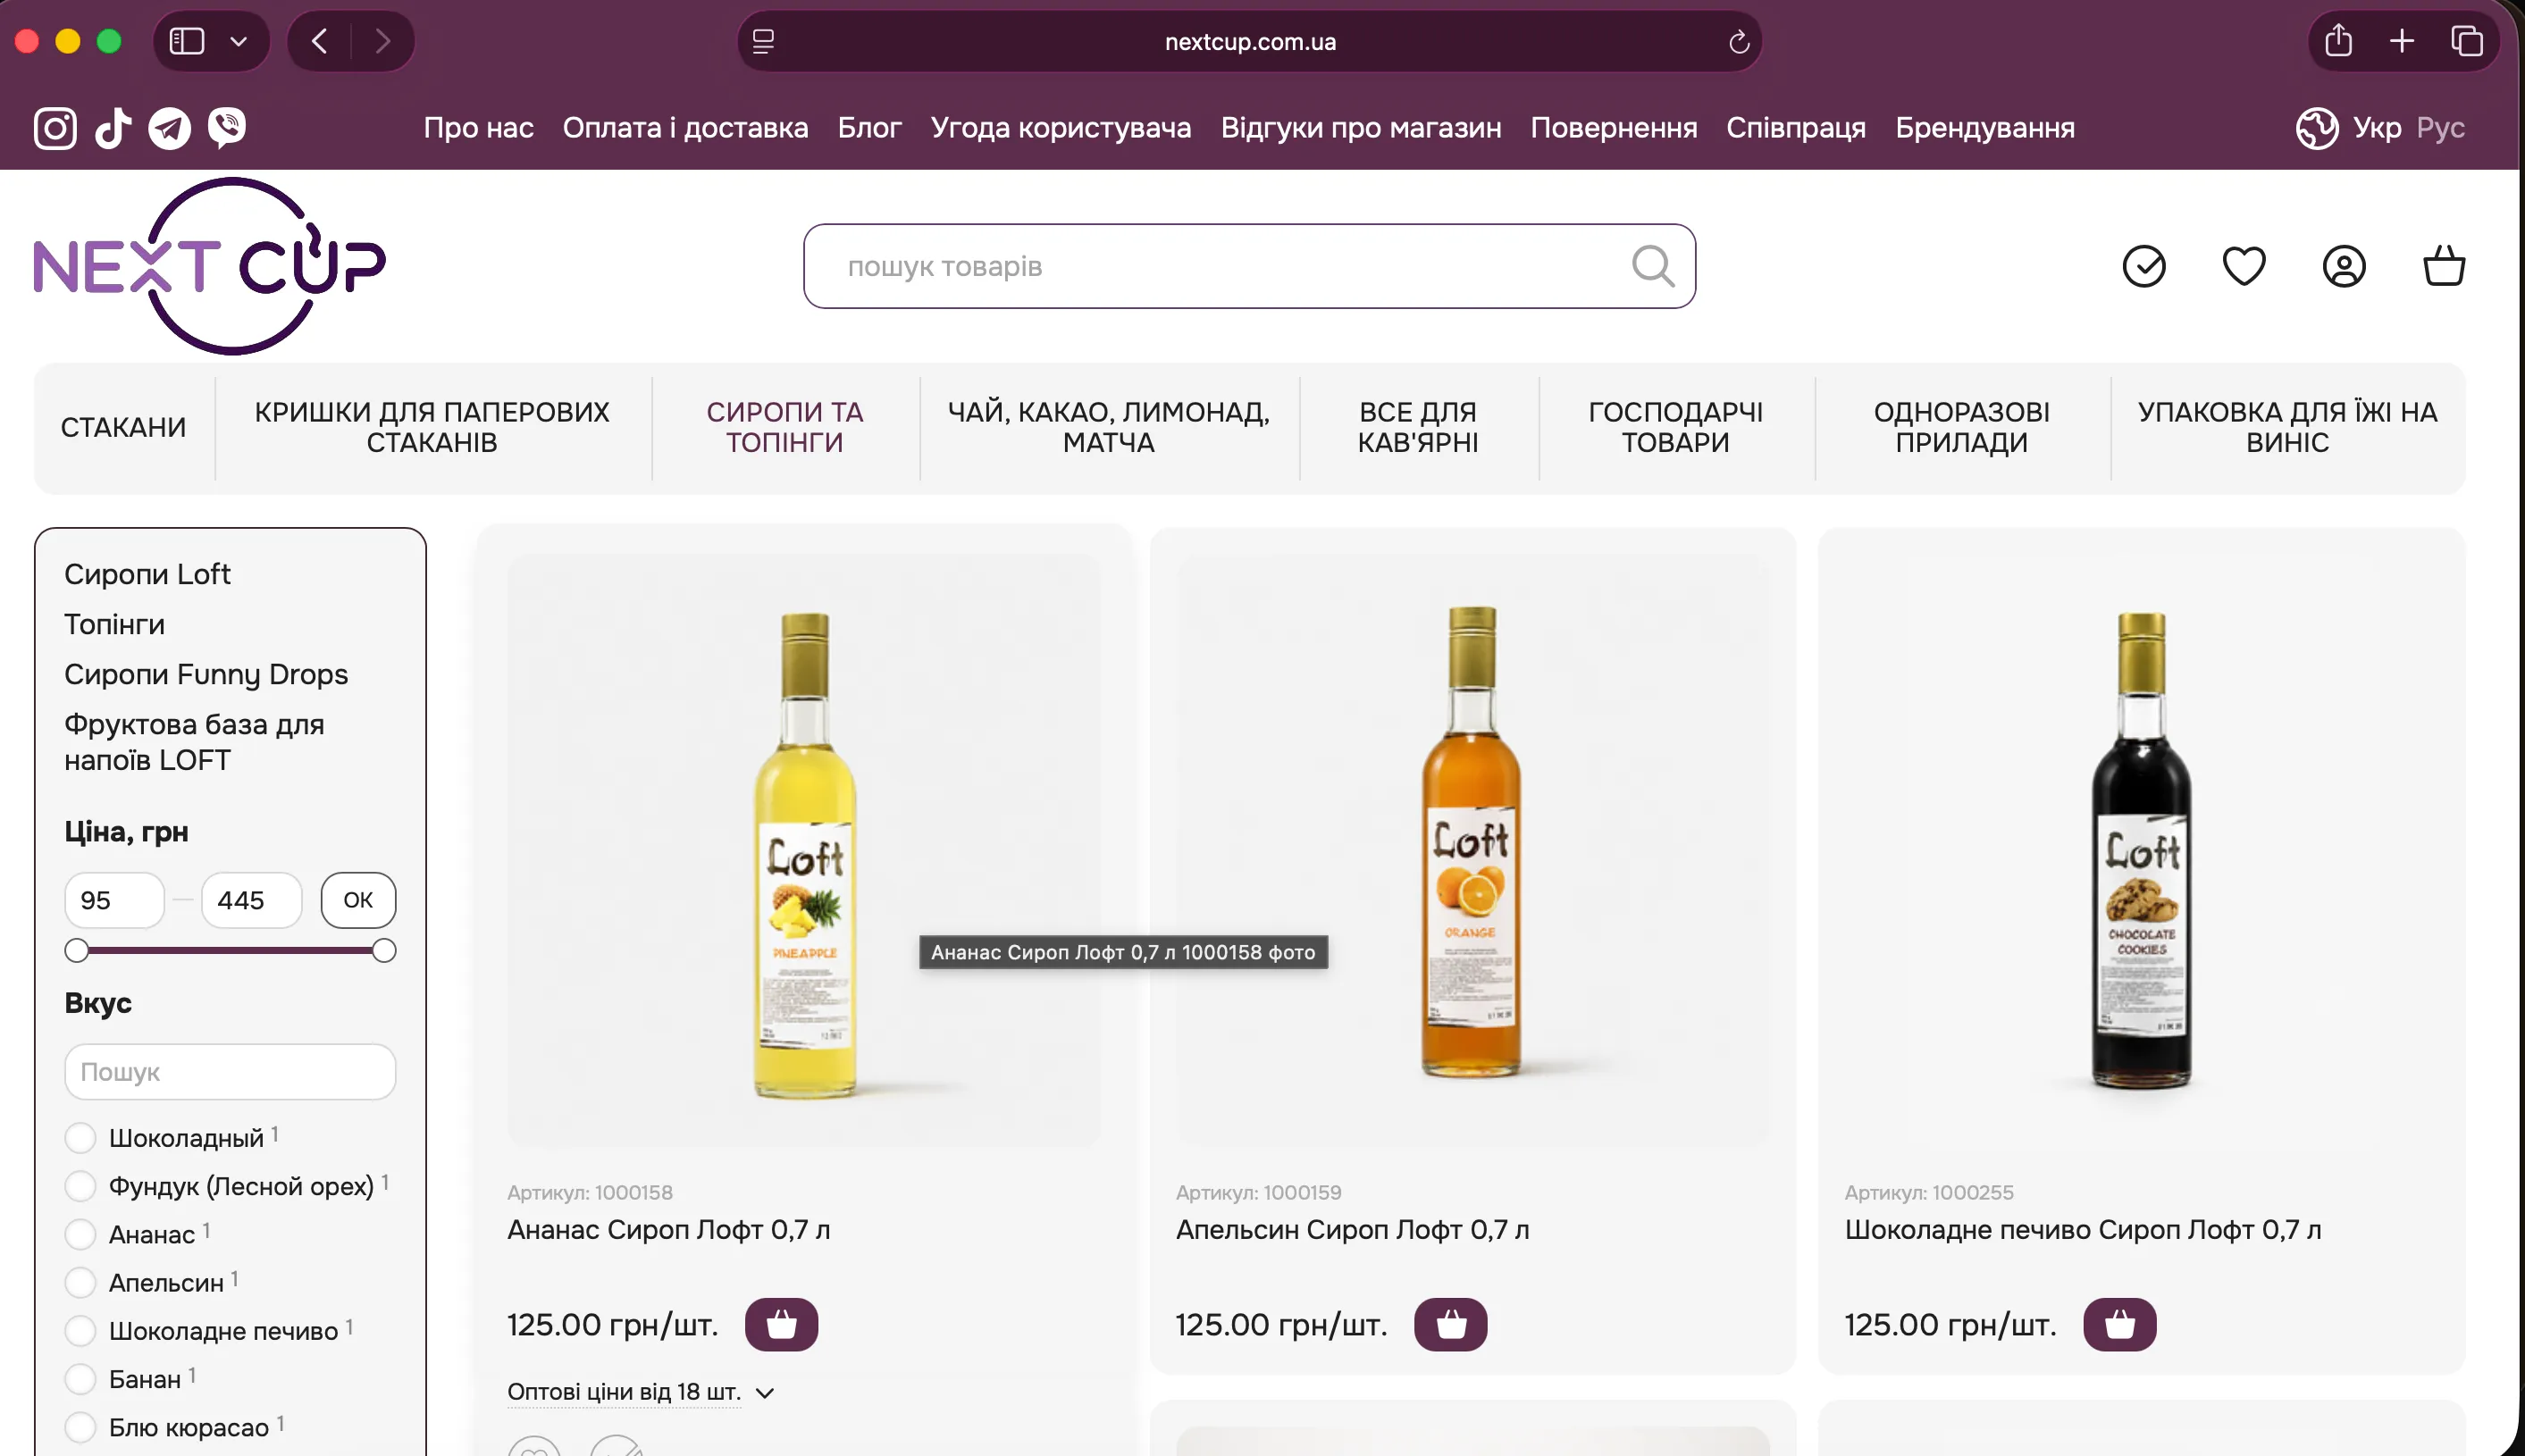This screenshot has height=1456, width=2525.
Task: Select Сиропи Funny Drops subcategory
Action: pos(206,675)
